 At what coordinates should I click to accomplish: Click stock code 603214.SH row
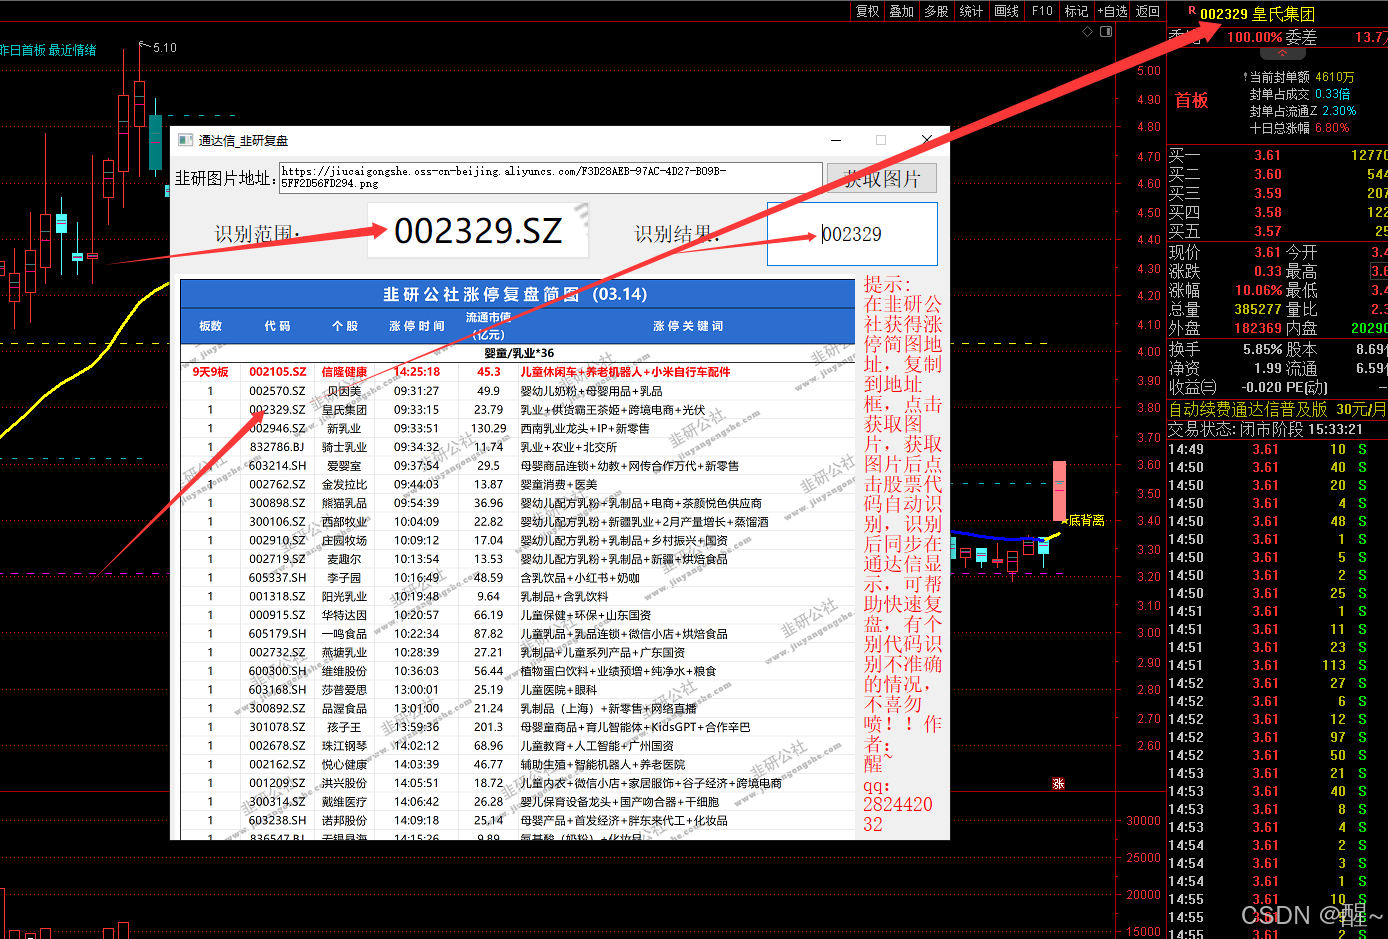coord(278,466)
